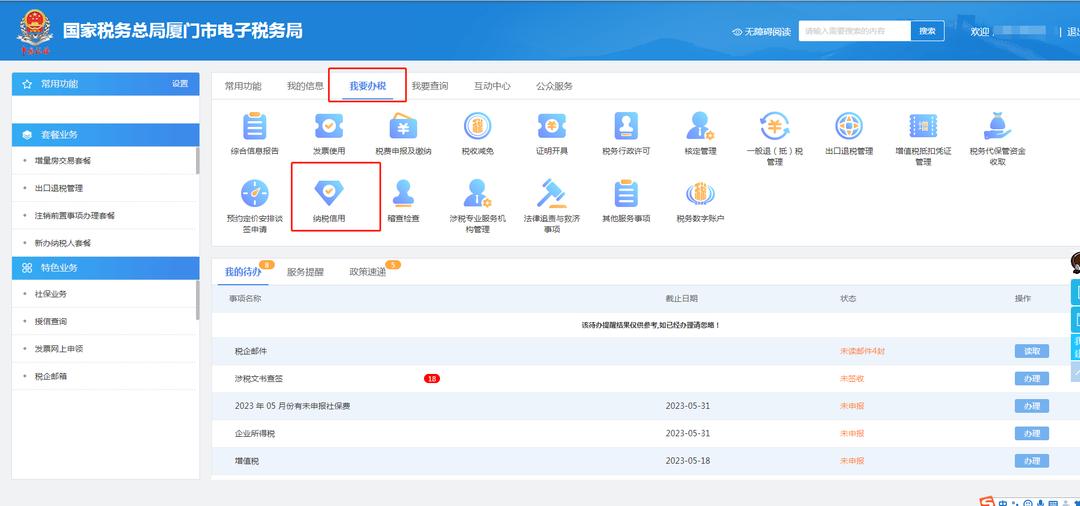Click the 搜索 search button
The width and height of the screenshot is (1080, 506).
pyautogui.click(x=927, y=31)
